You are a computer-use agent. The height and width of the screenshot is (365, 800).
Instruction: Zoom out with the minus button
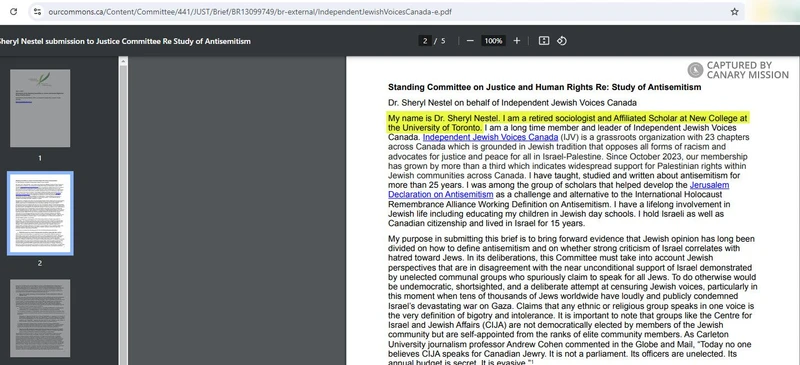(470, 41)
